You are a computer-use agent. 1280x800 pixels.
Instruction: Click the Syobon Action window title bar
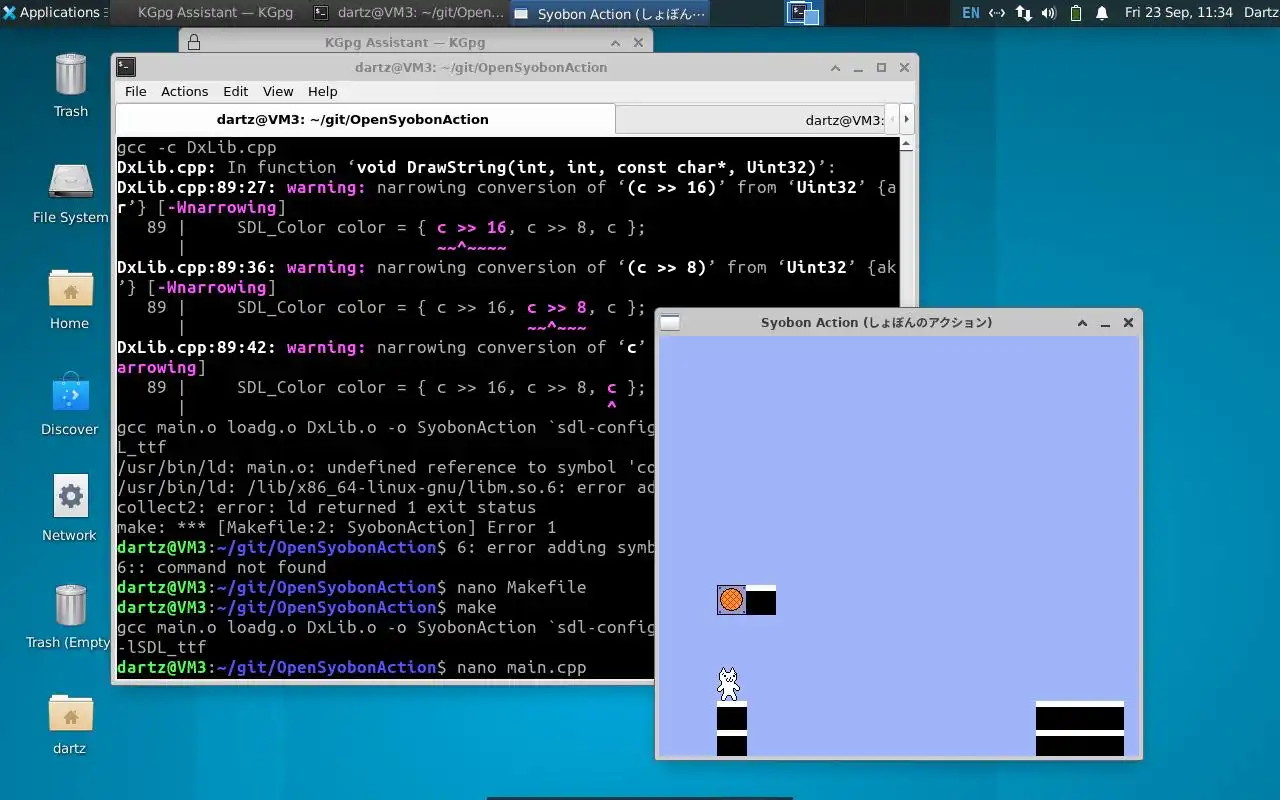tap(876, 322)
